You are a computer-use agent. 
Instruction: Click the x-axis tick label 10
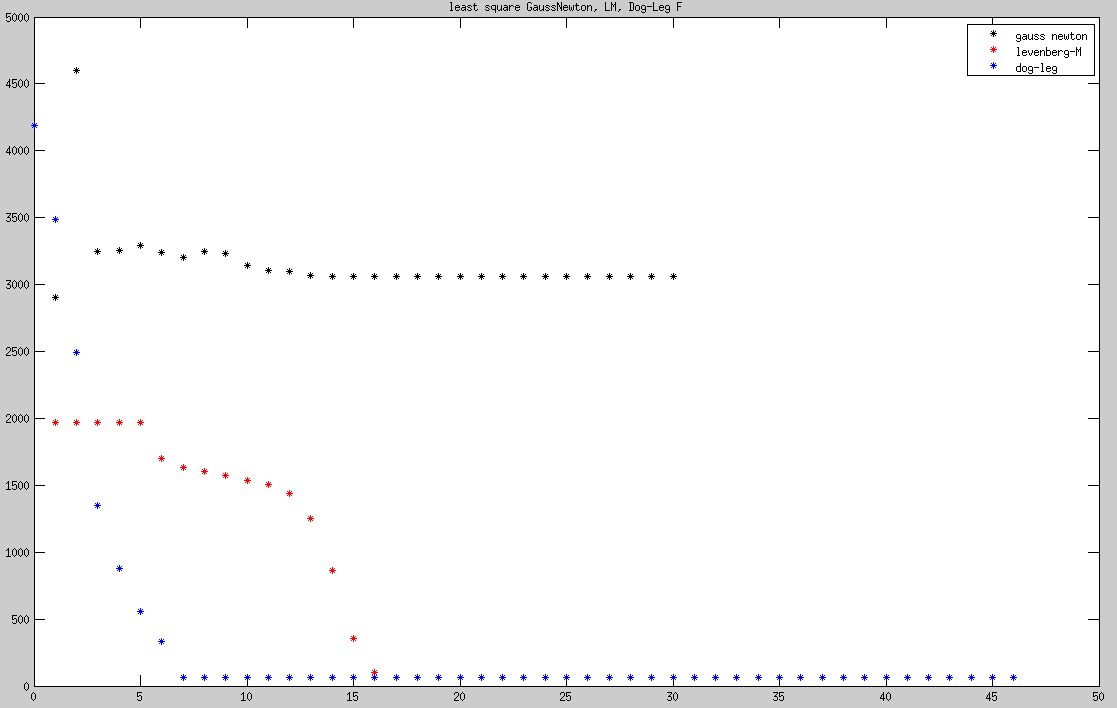(x=246, y=697)
